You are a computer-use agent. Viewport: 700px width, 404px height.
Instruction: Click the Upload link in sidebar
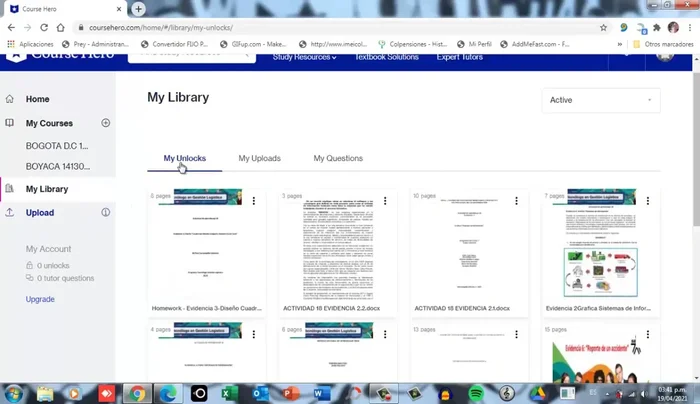[40, 213]
